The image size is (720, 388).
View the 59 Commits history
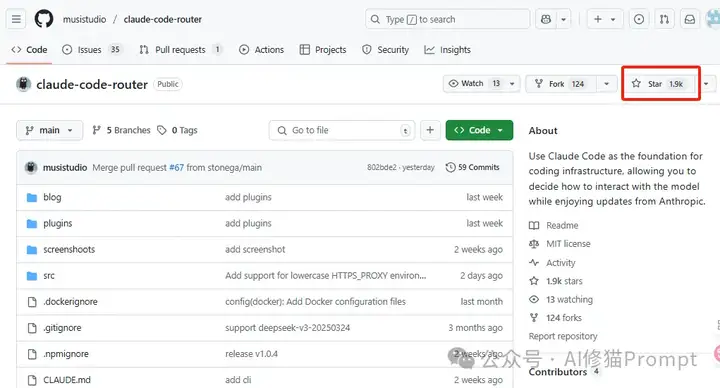click(472, 167)
